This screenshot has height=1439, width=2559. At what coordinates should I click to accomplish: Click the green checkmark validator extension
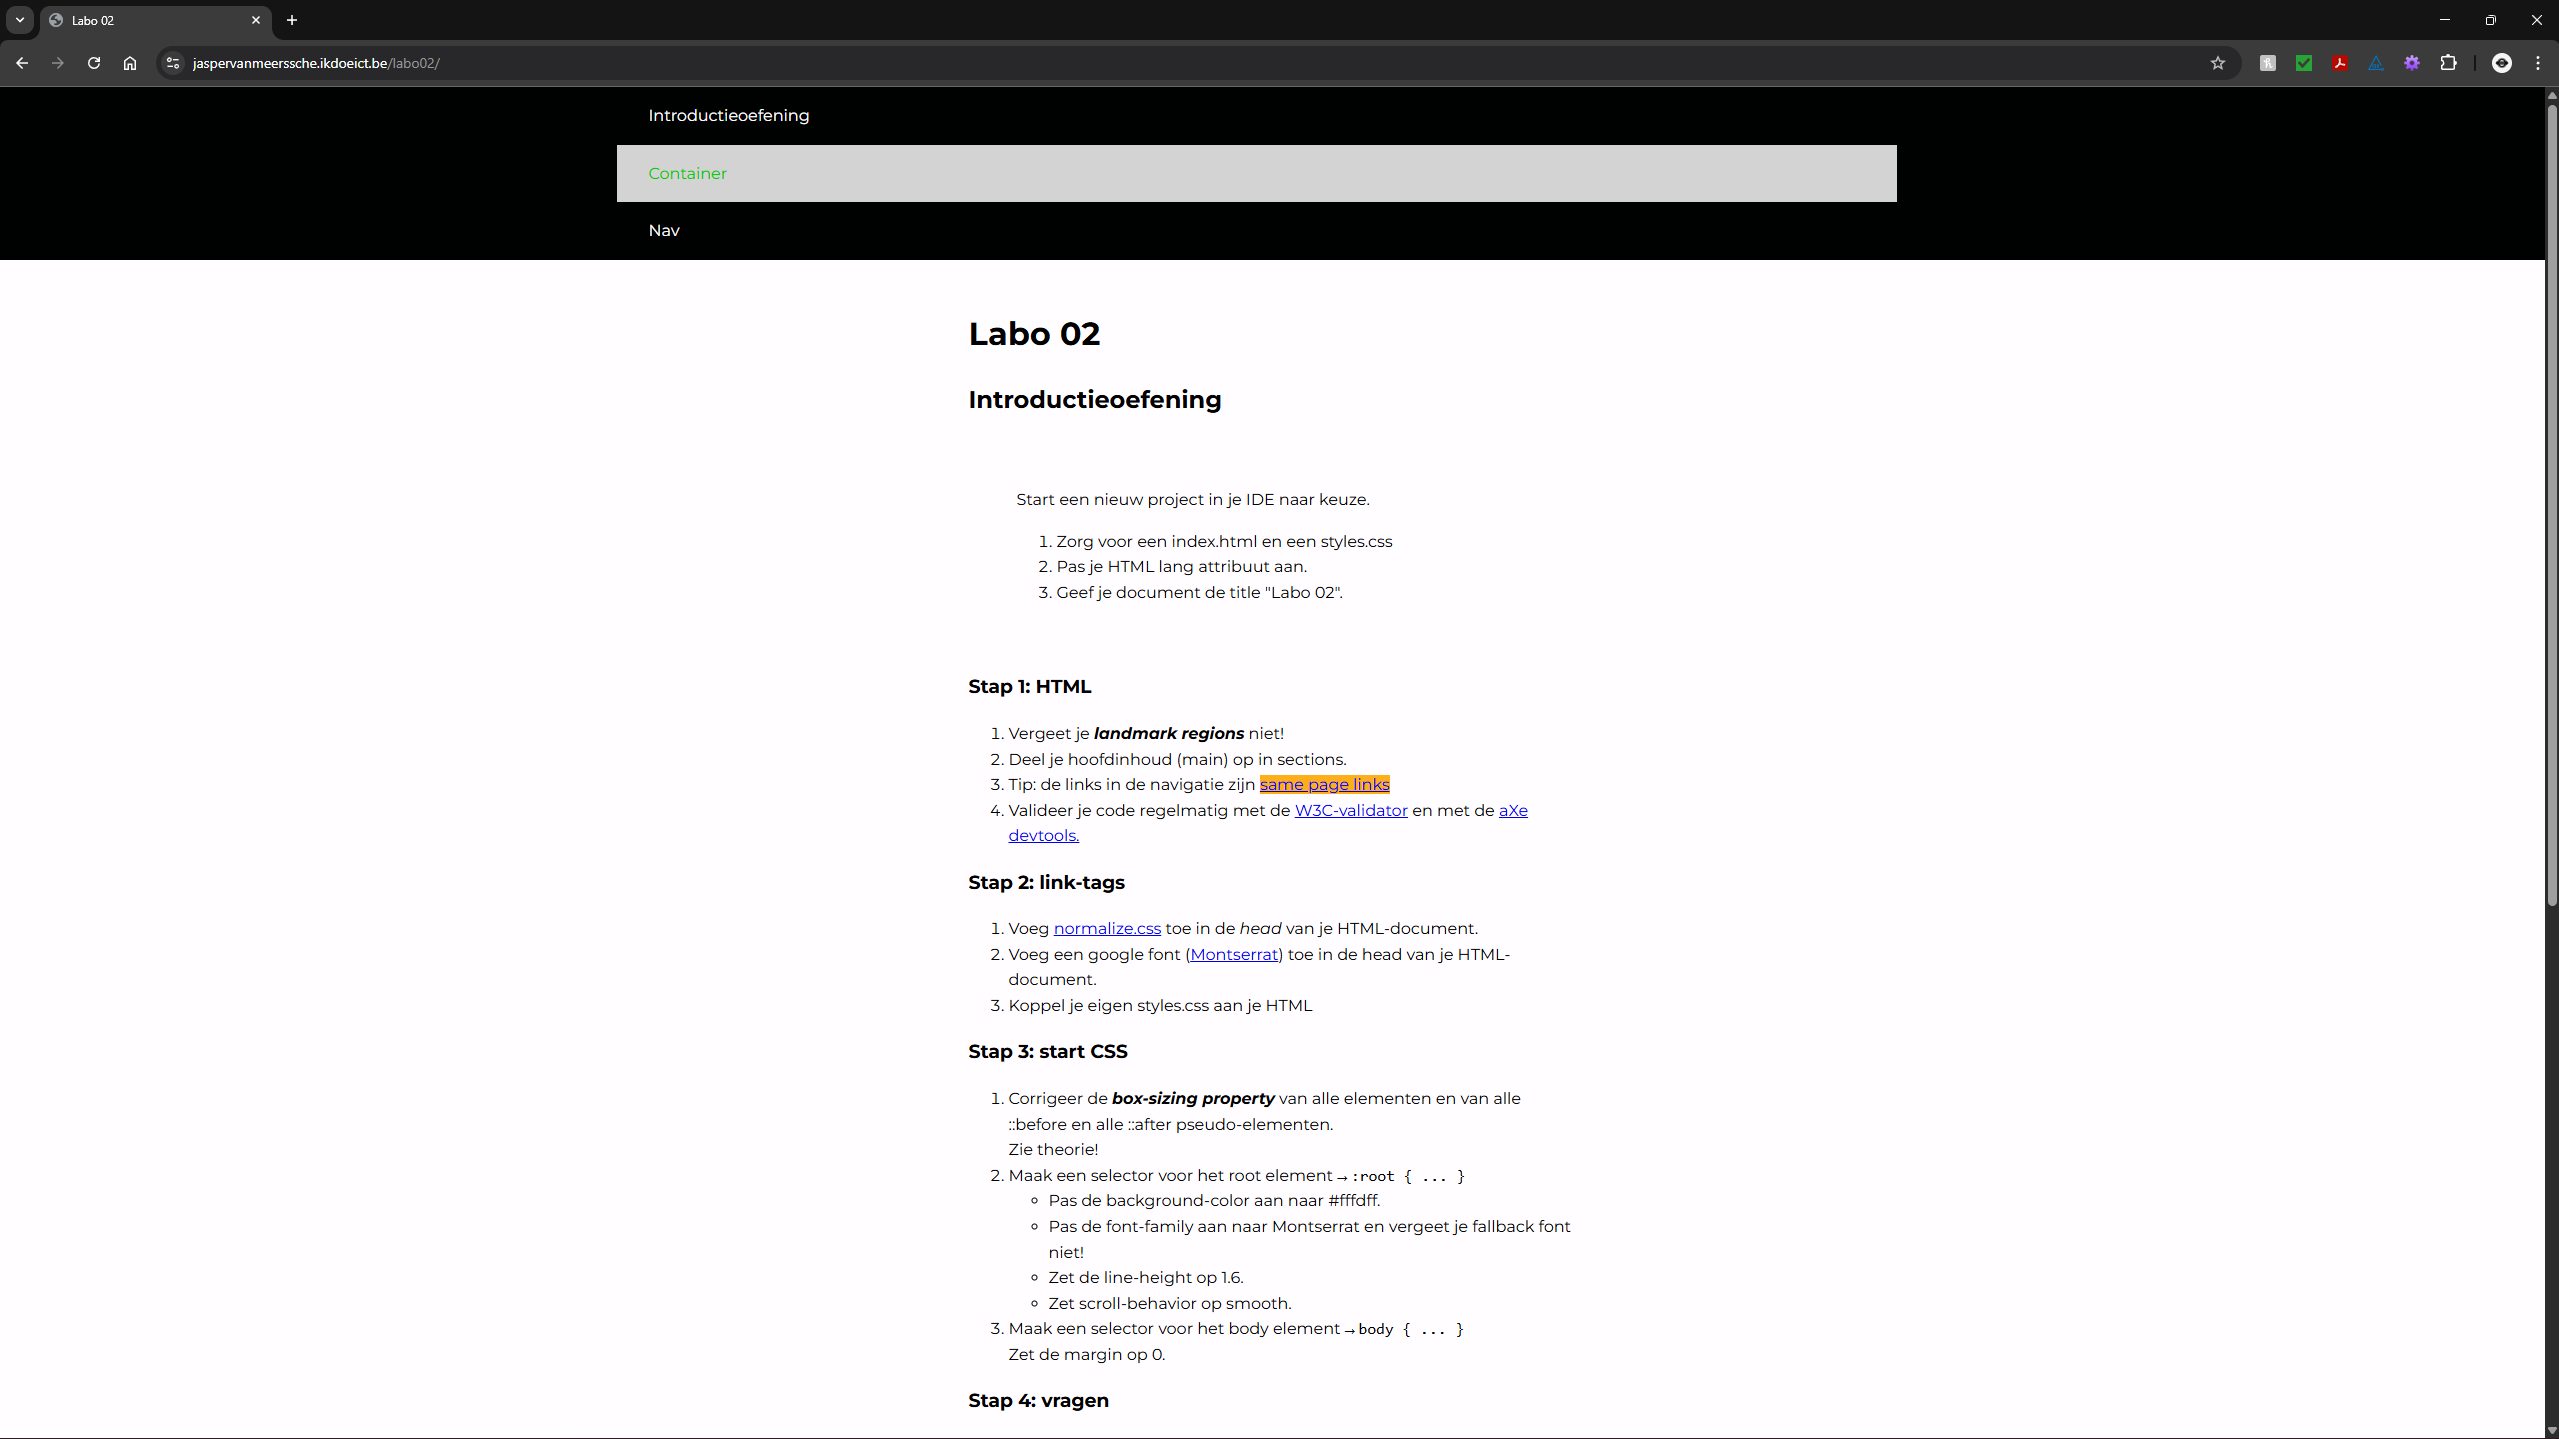(2303, 63)
